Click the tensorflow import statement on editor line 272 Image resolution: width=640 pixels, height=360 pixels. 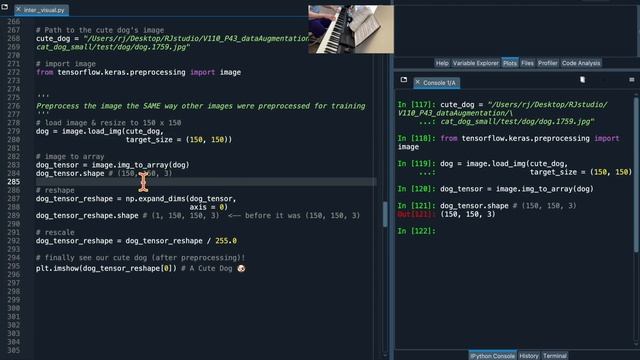138,72
